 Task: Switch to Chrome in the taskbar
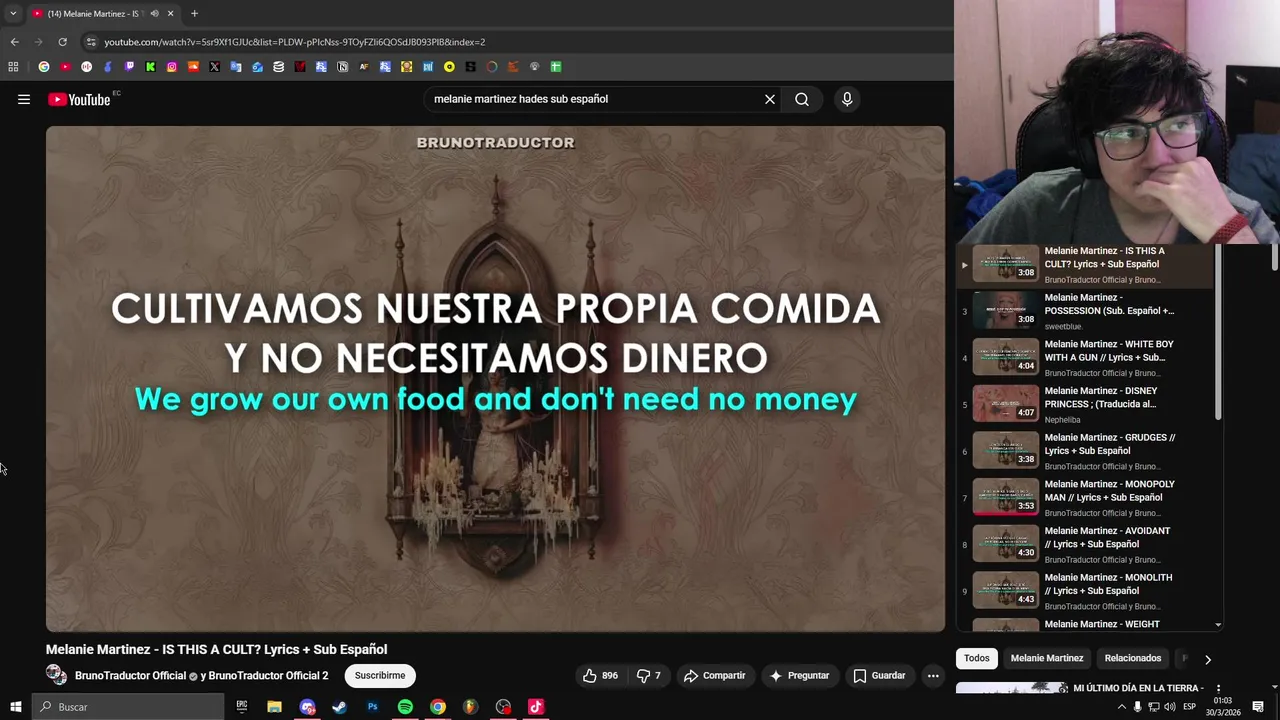click(x=438, y=707)
